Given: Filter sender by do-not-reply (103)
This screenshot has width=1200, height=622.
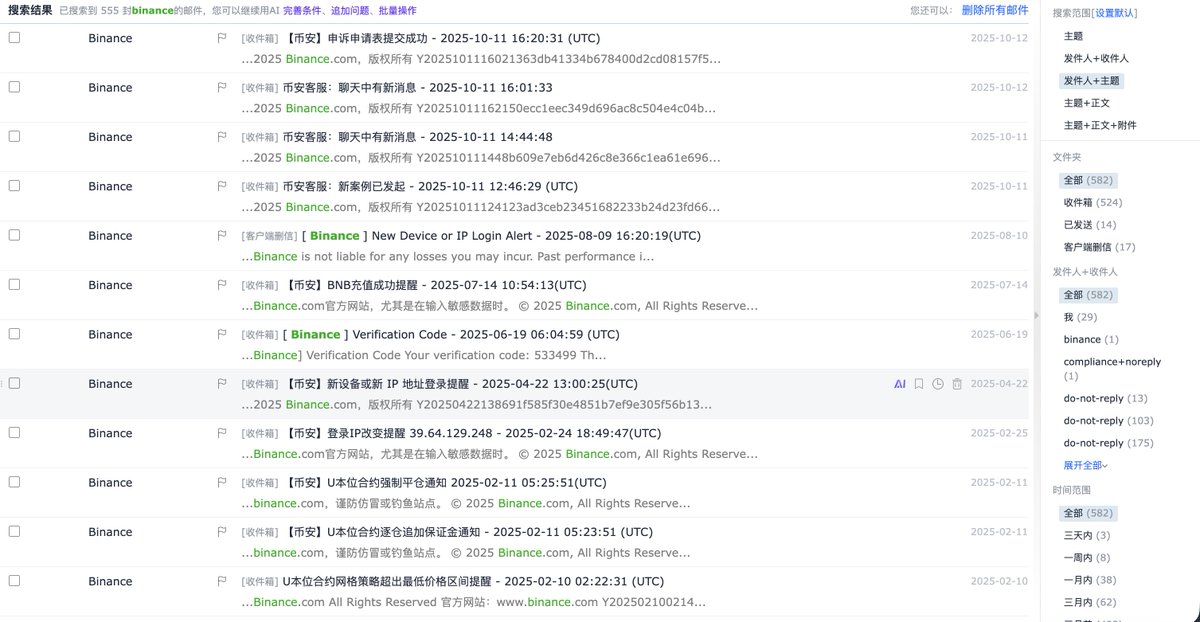Looking at the screenshot, I should click(1109, 421).
